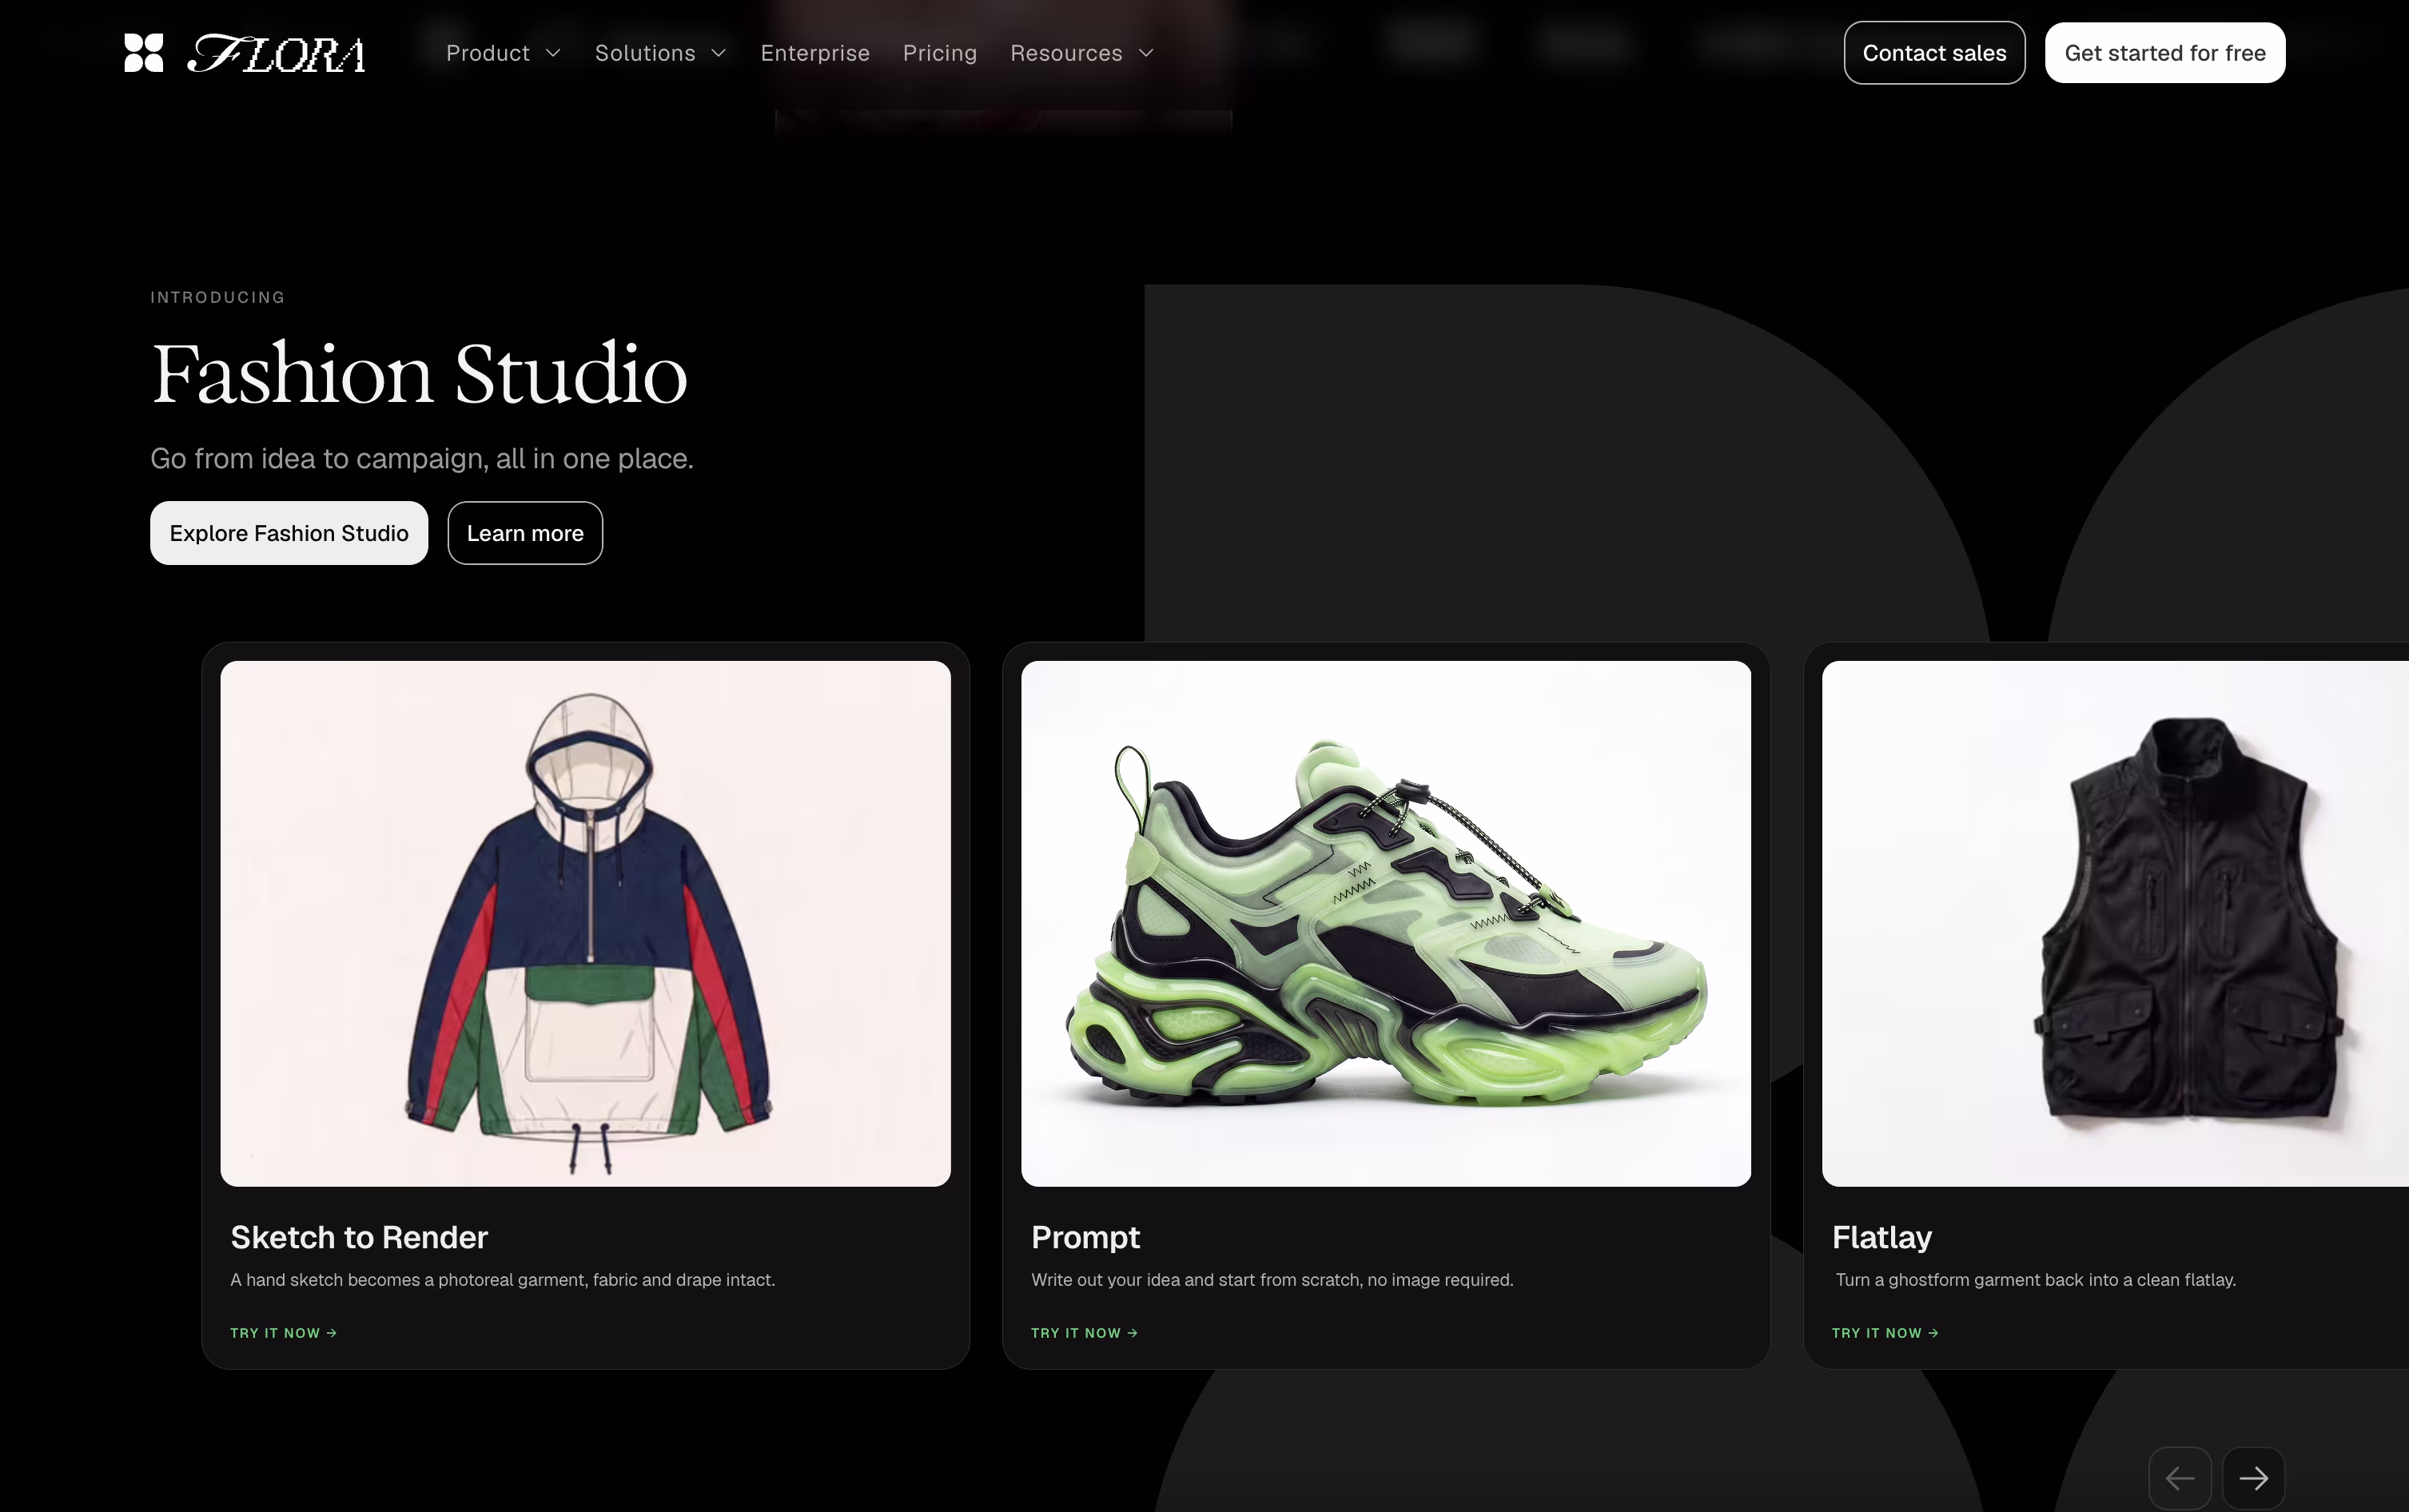
Task: Click Try It Now under Flatlay
Action: (1886, 1333)
